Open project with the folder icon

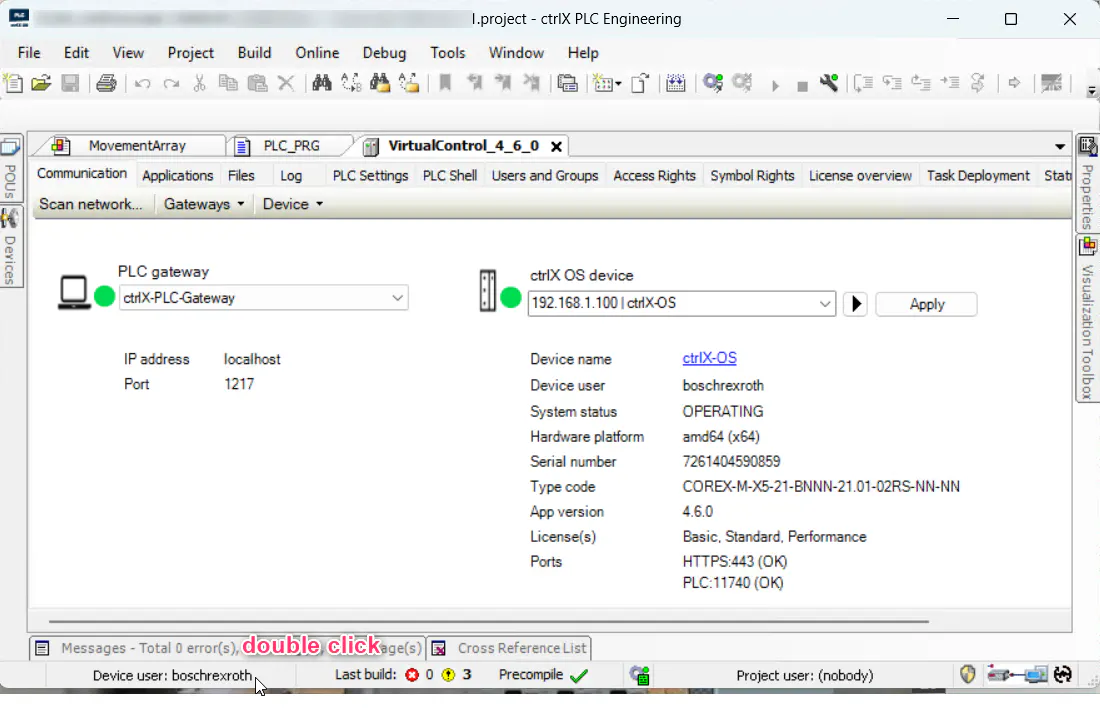[x=41, y=83]
